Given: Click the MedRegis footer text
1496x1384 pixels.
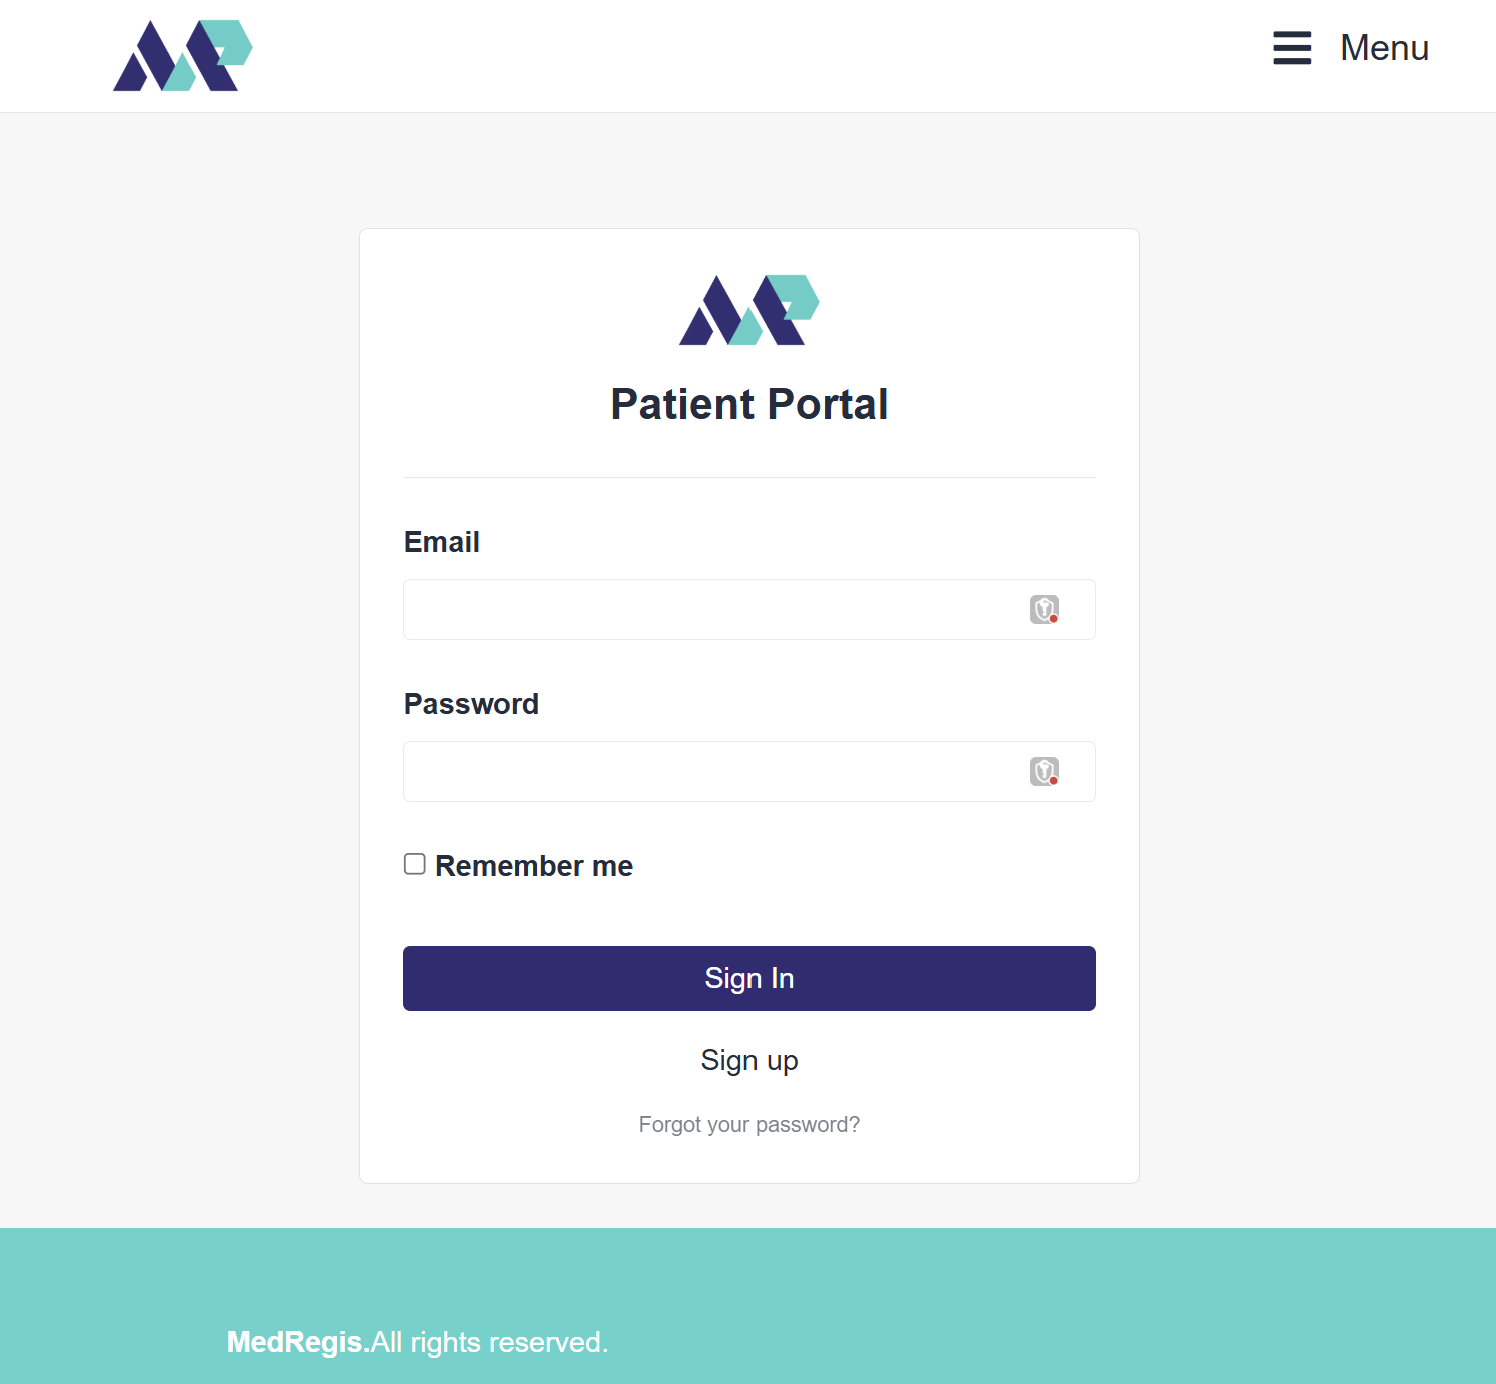Looking at the screenshot, I should click(297, 1342).
